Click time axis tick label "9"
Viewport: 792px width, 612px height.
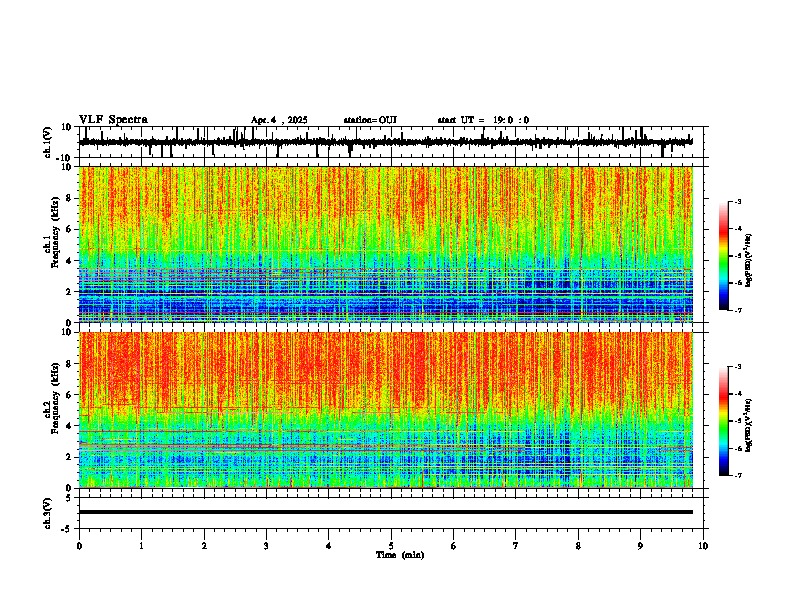click(640, 546)
